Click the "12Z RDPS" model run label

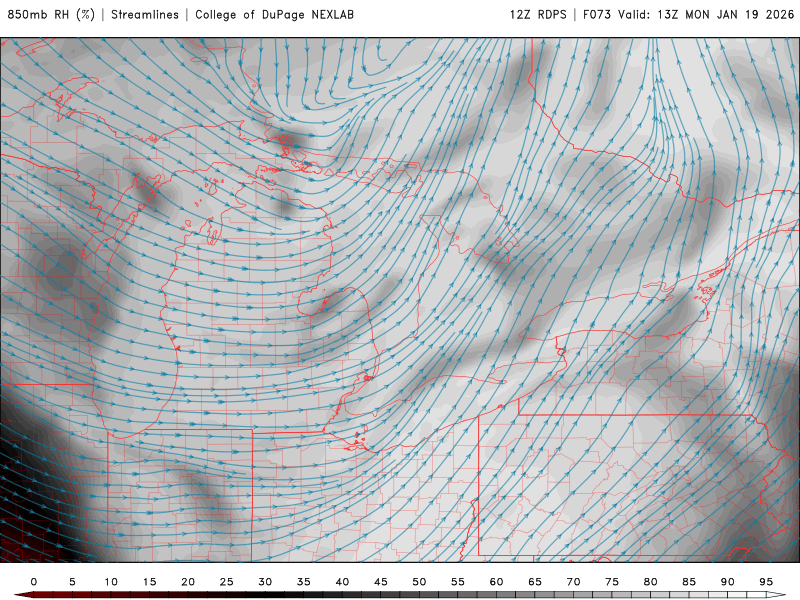tap(538, 14)
